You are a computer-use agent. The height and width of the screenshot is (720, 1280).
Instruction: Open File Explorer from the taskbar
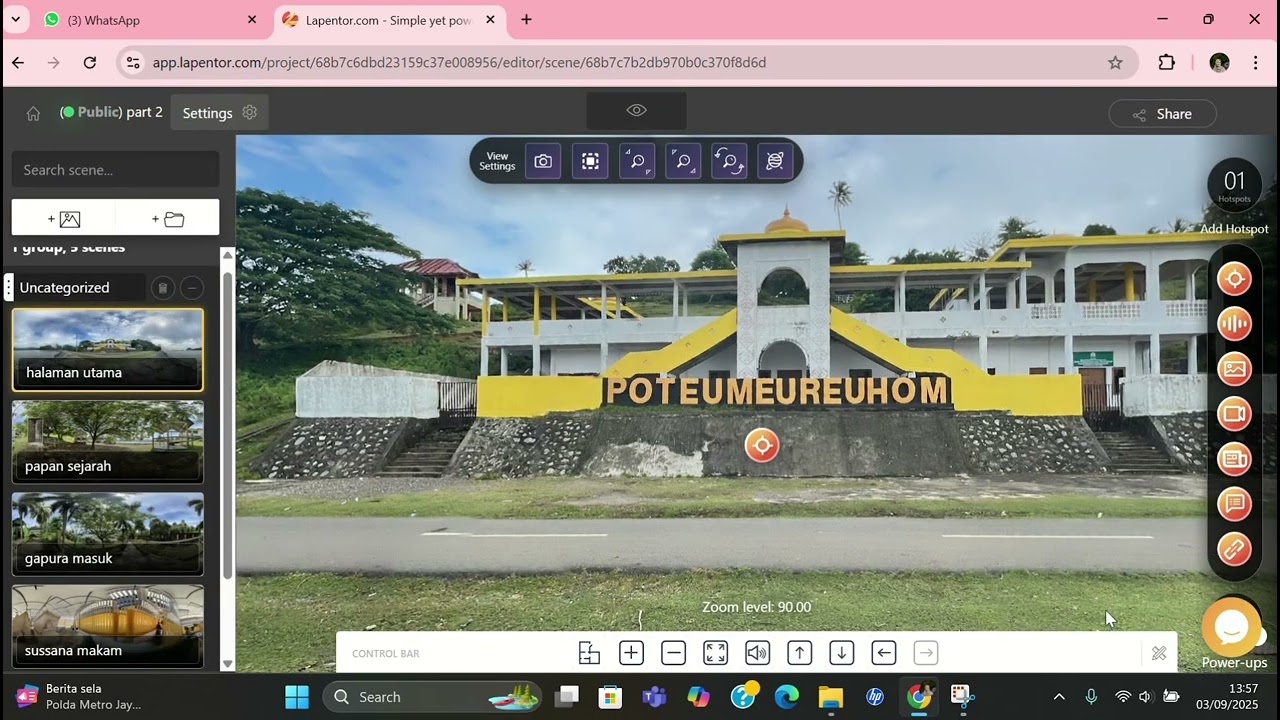click(x=831, y=697)
